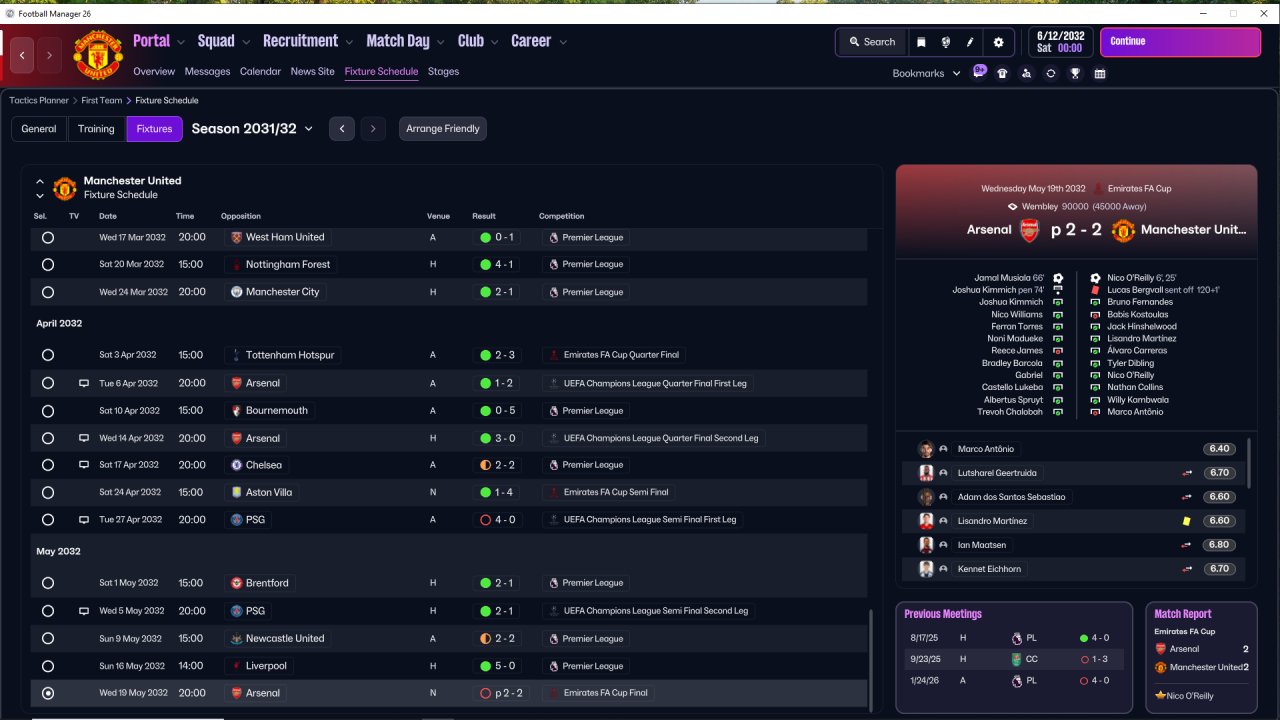
Task: Open the bookmark icon in the top toolbar
Action: (x=921, y=42)
